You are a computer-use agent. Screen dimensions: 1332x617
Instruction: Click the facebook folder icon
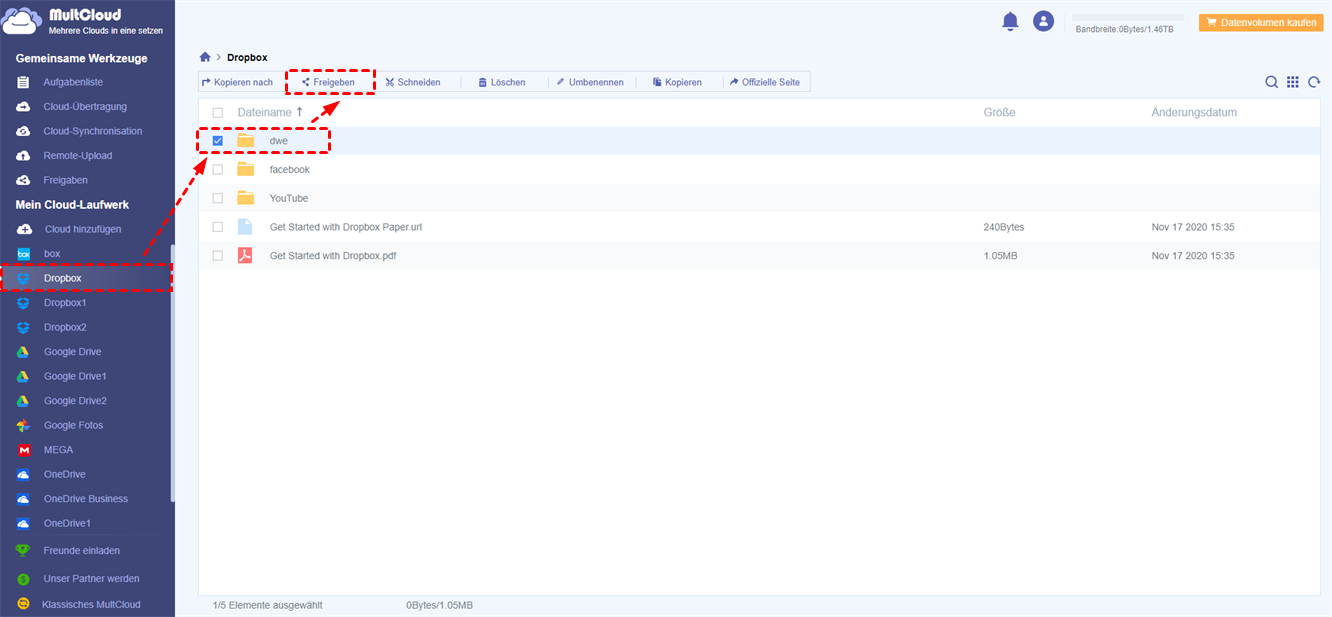coord(246,169)
